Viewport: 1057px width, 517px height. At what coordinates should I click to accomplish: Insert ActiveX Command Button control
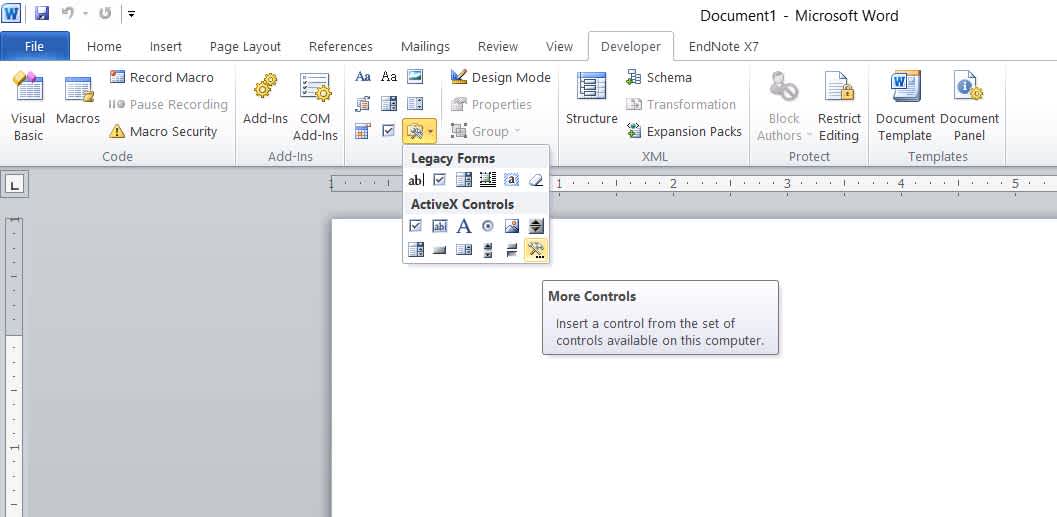pyautogui.click(x=440, y=250)
